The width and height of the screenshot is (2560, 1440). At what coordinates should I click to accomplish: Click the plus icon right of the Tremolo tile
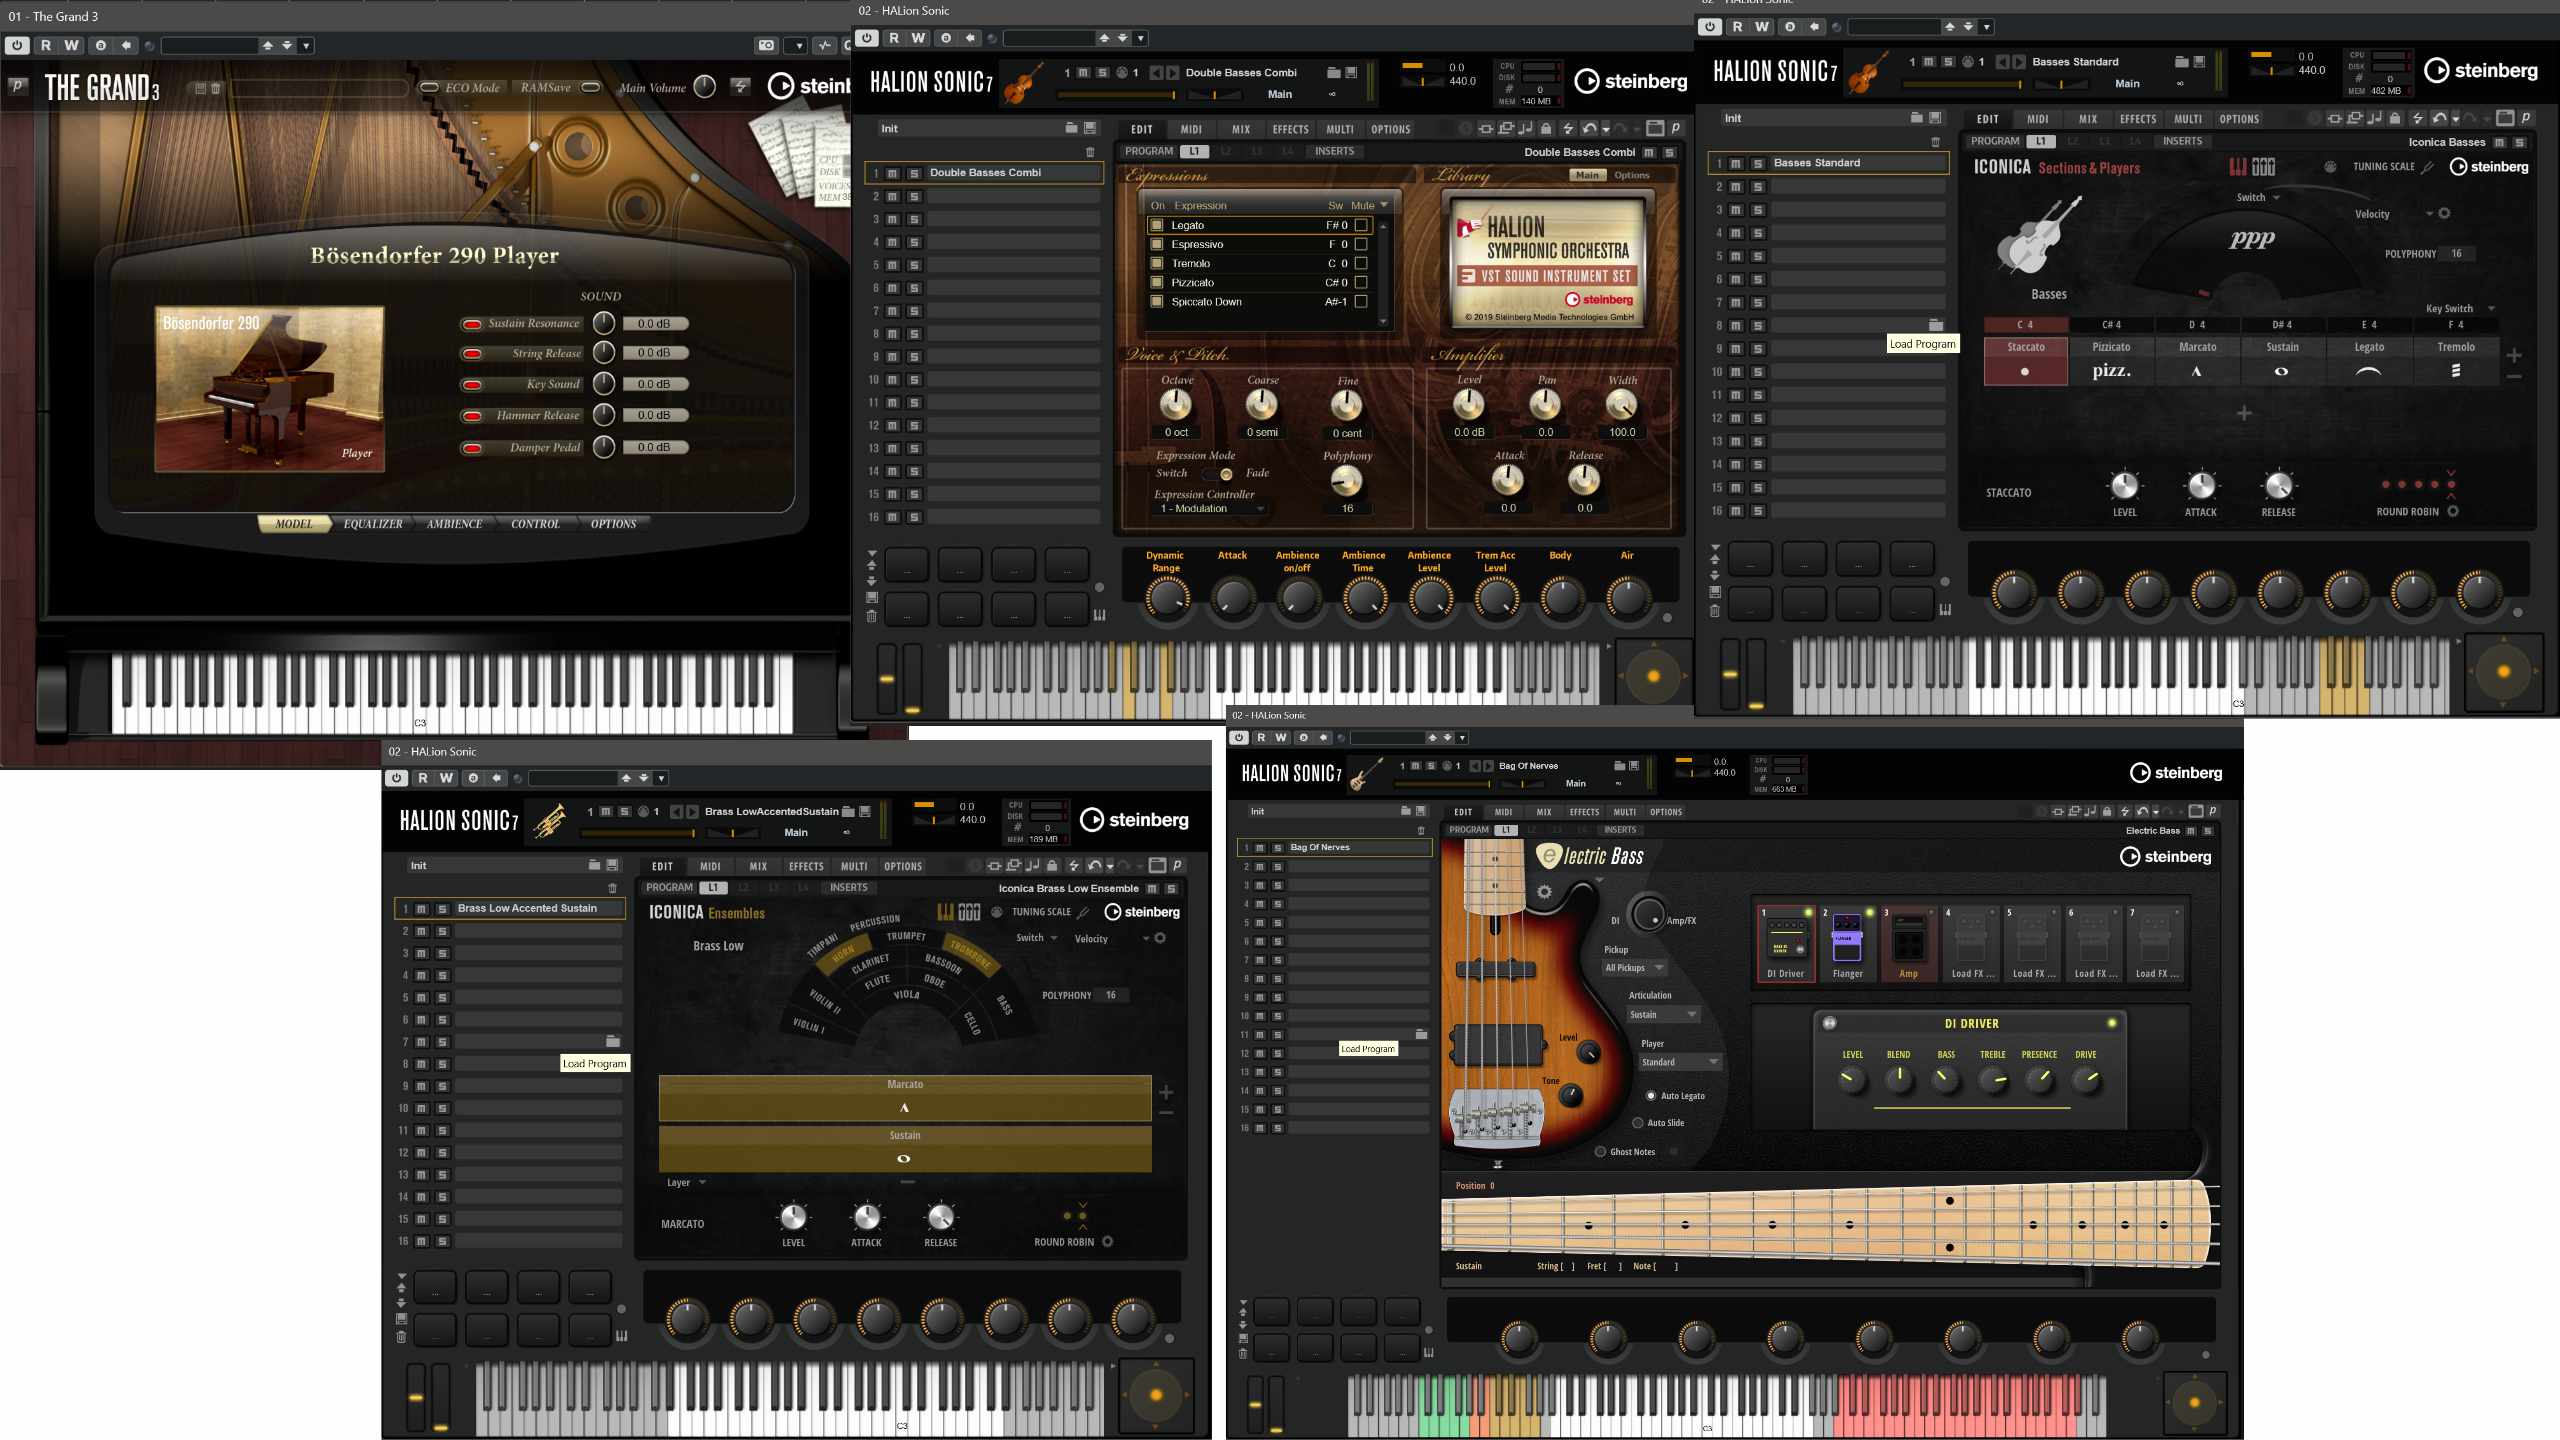2514,355
